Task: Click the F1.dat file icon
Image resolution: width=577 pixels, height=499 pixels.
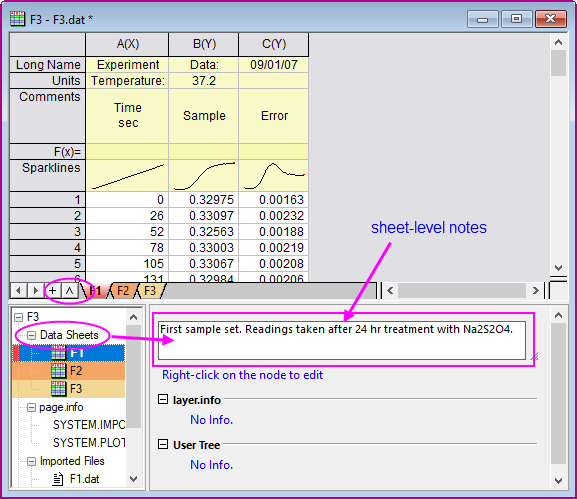Action: click(x=57, y=479)
